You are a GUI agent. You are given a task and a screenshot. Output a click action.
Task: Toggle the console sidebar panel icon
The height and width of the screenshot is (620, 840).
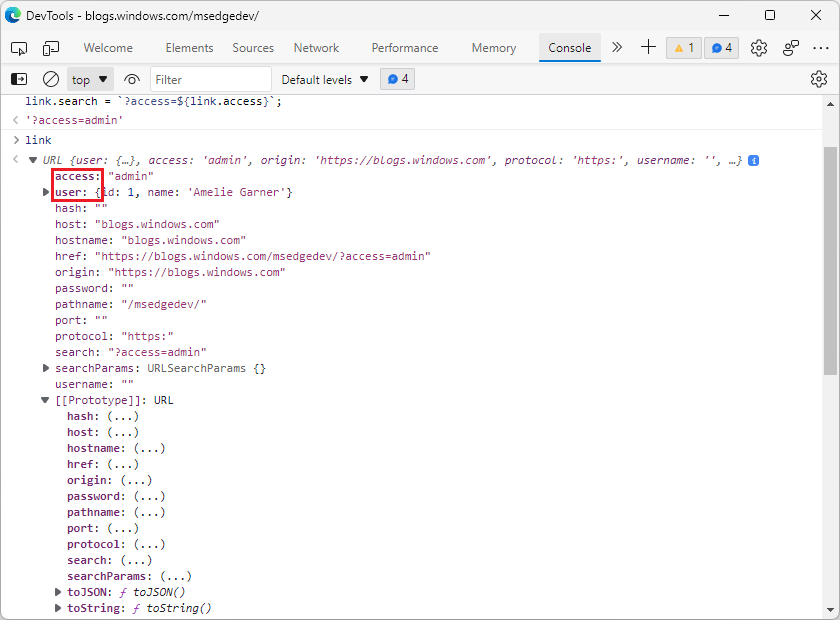pyautogui.click(x=19, y=79)
